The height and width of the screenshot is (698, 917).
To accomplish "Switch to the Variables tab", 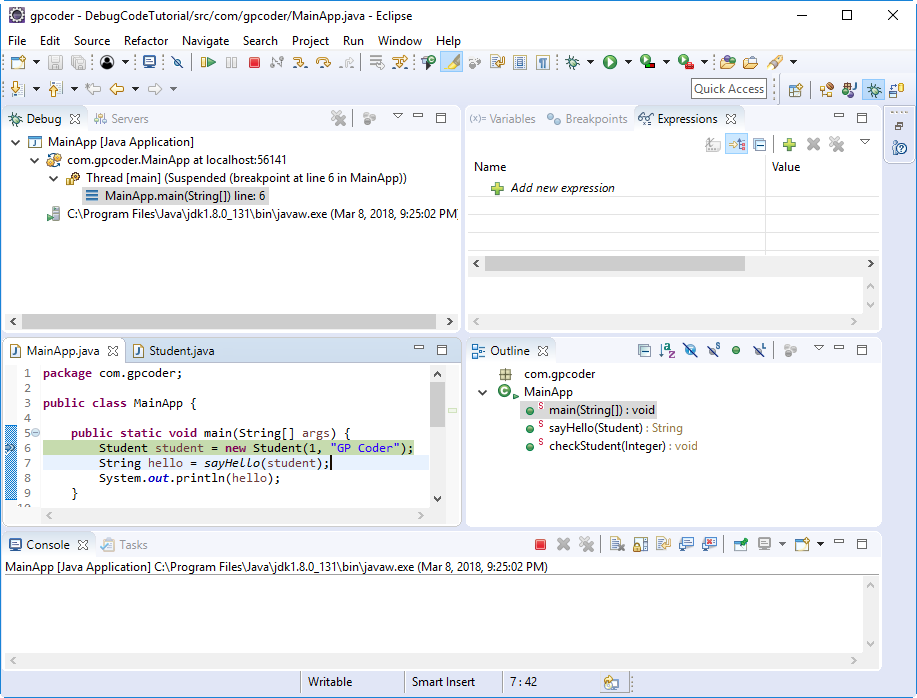I will click(x=502, y=119).
